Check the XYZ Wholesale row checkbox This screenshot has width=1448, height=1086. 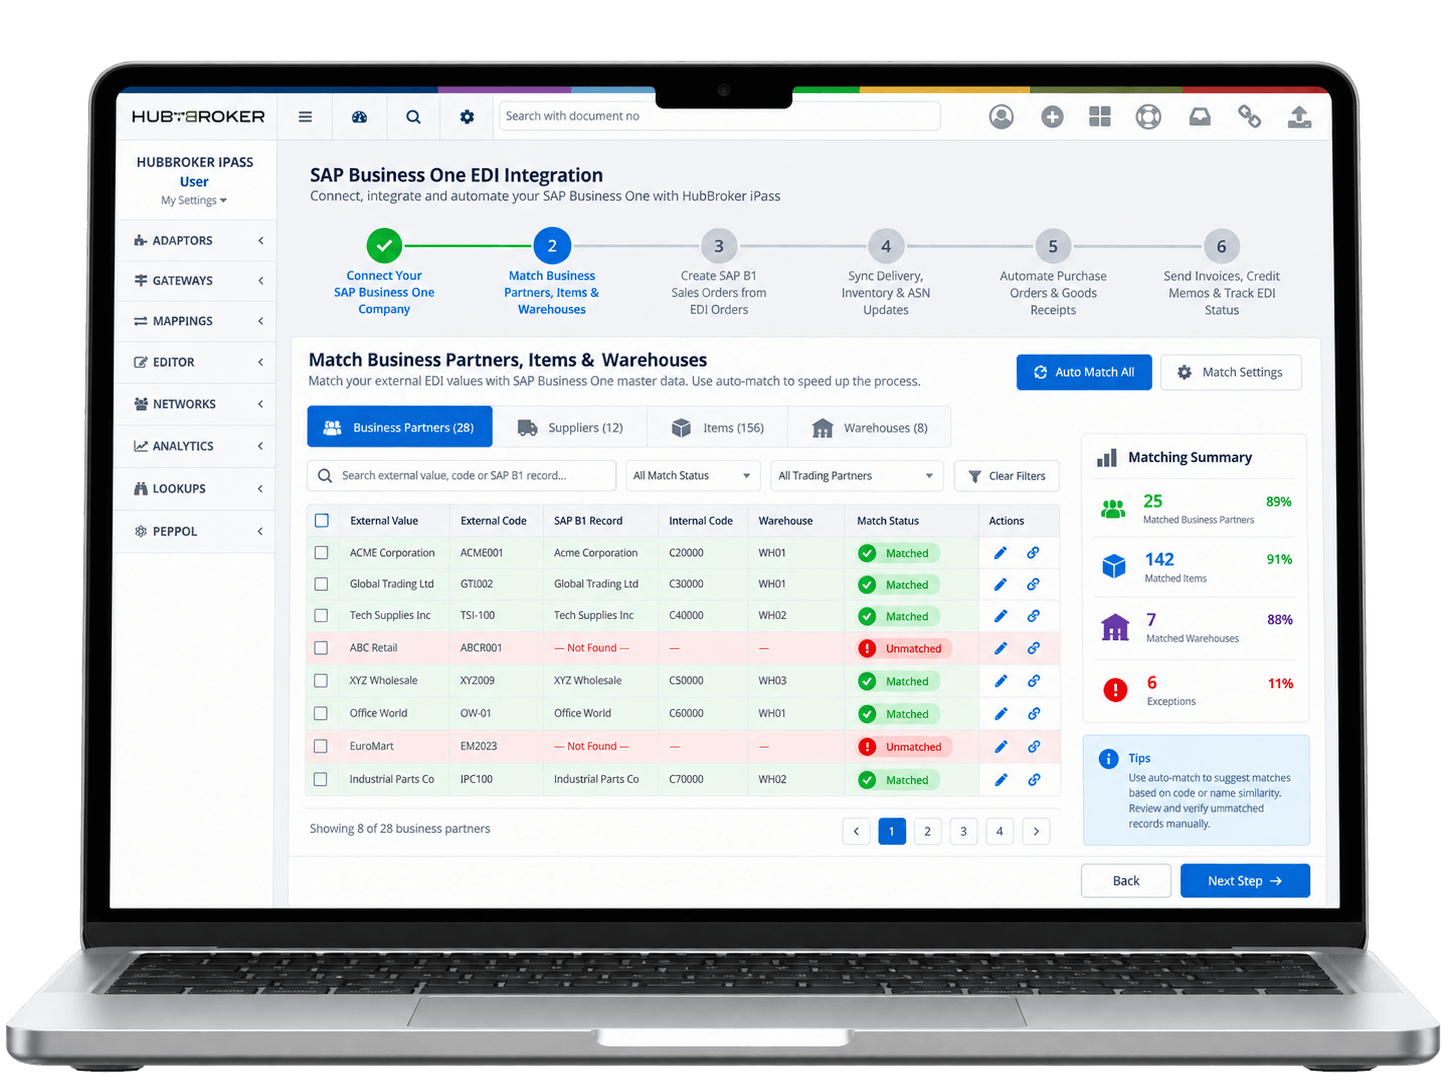click(x=321, y=681)
